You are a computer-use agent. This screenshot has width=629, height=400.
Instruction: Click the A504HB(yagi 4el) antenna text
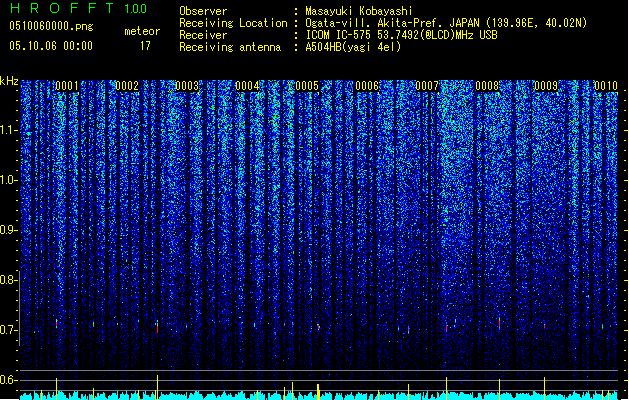click(x=353, y=47)
